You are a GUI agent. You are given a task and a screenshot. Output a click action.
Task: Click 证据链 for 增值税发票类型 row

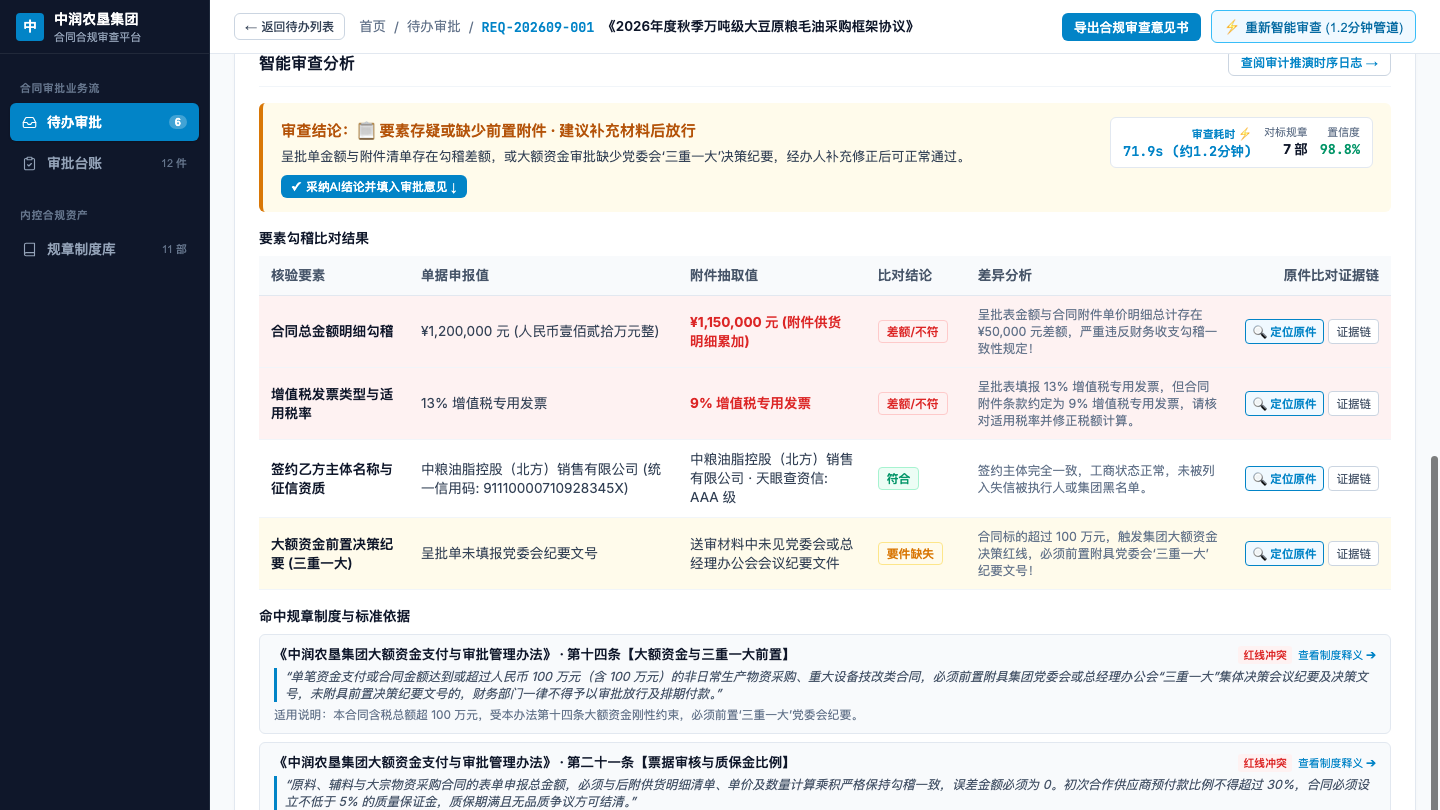(1353, 403)
